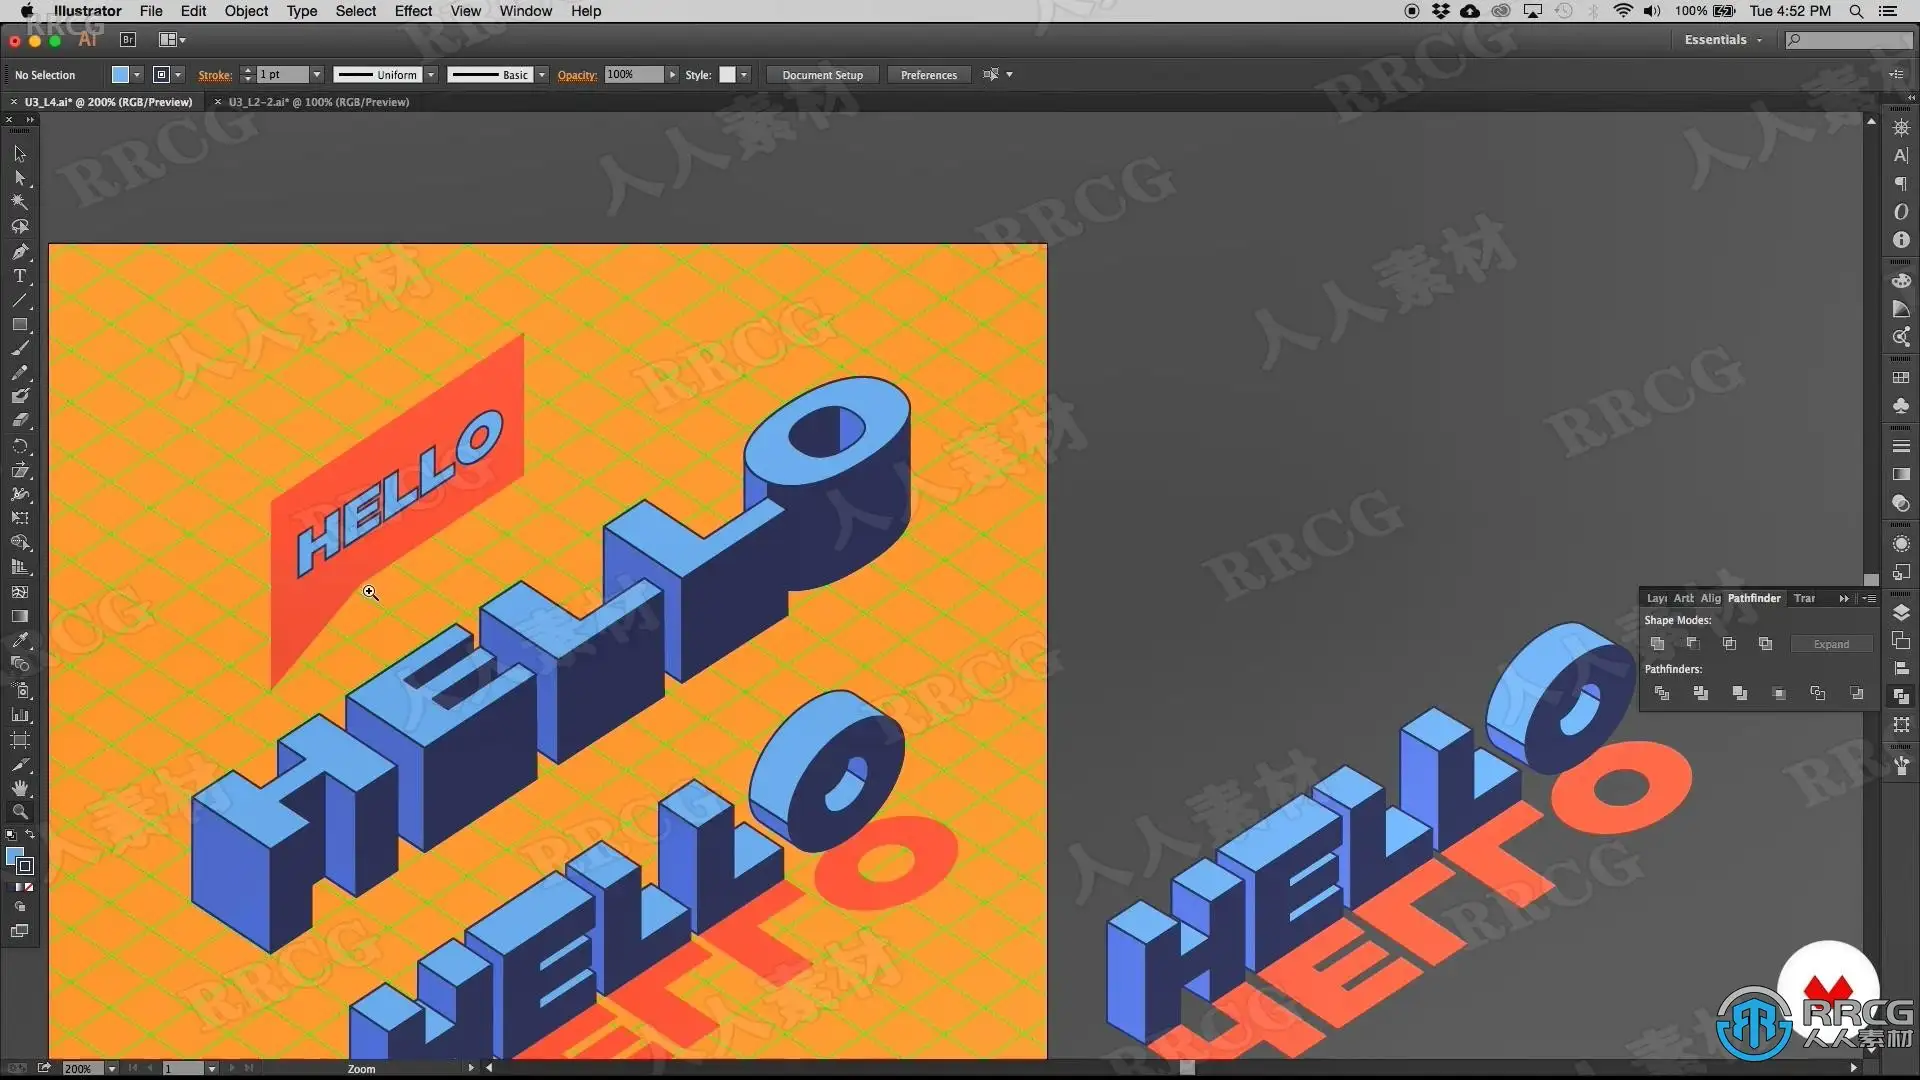
Task: Click the Stroke label link
Action: tap(215, 75)
